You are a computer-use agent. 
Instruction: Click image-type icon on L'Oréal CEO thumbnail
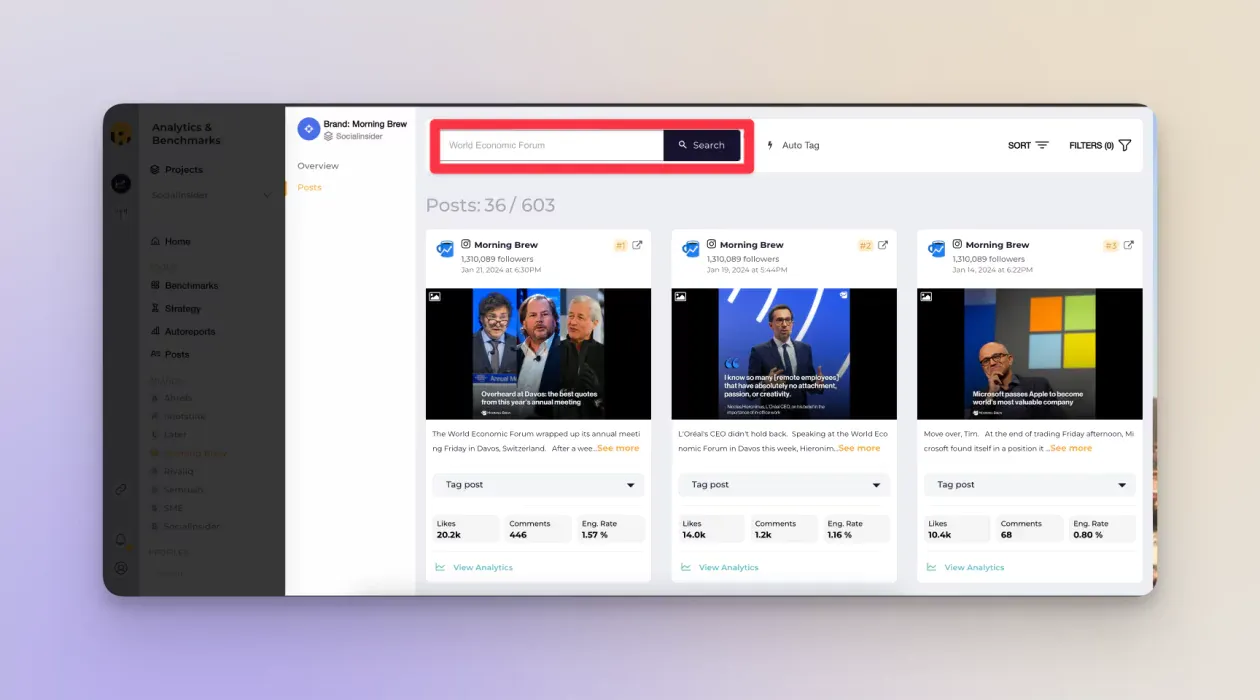point(681,296)
